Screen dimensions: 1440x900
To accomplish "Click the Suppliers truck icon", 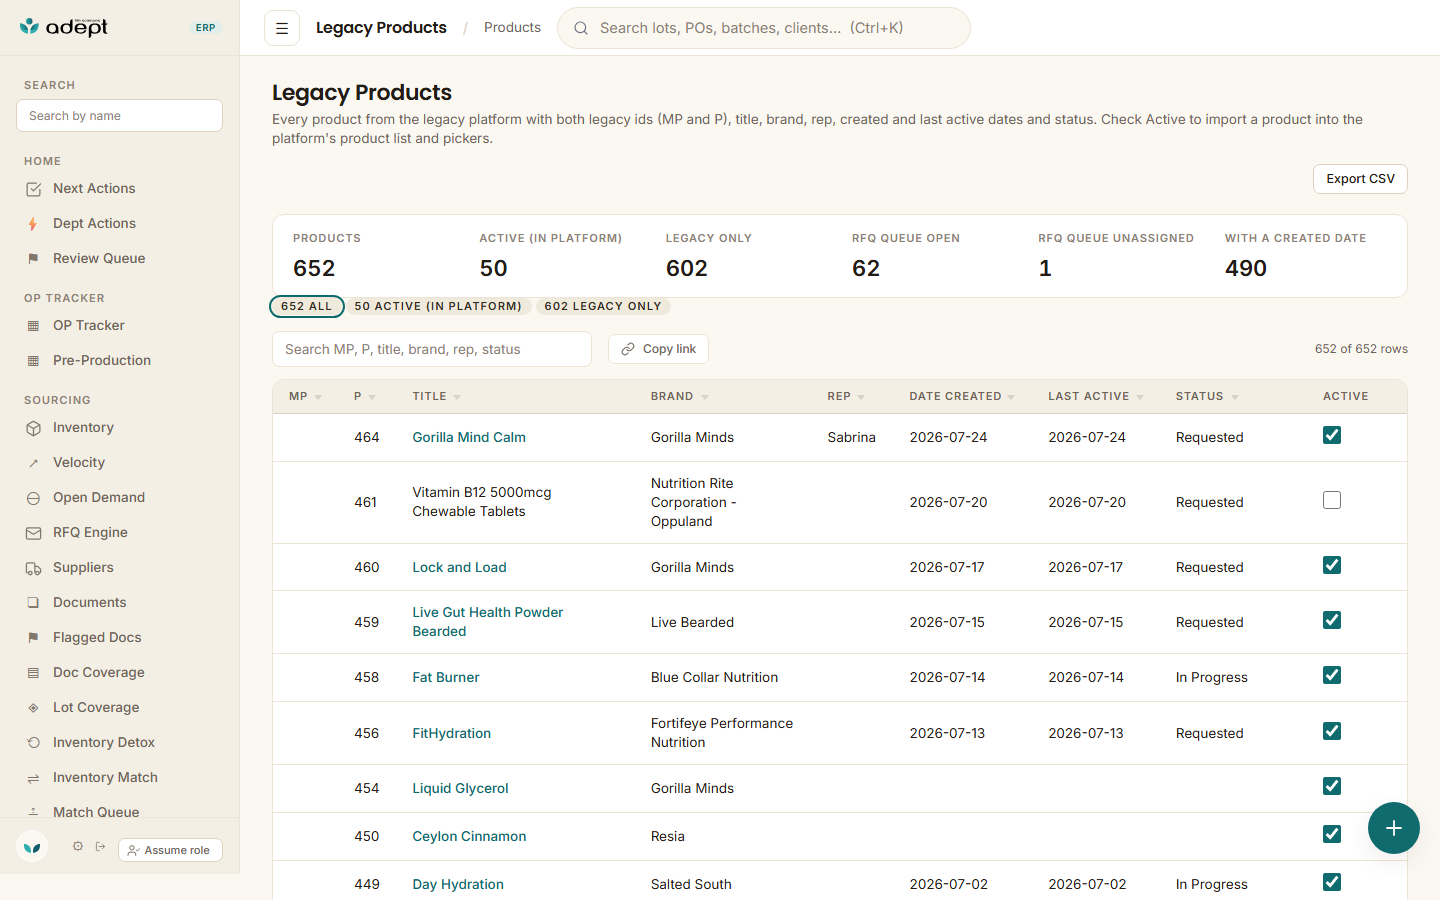I will tap(34, 568).
